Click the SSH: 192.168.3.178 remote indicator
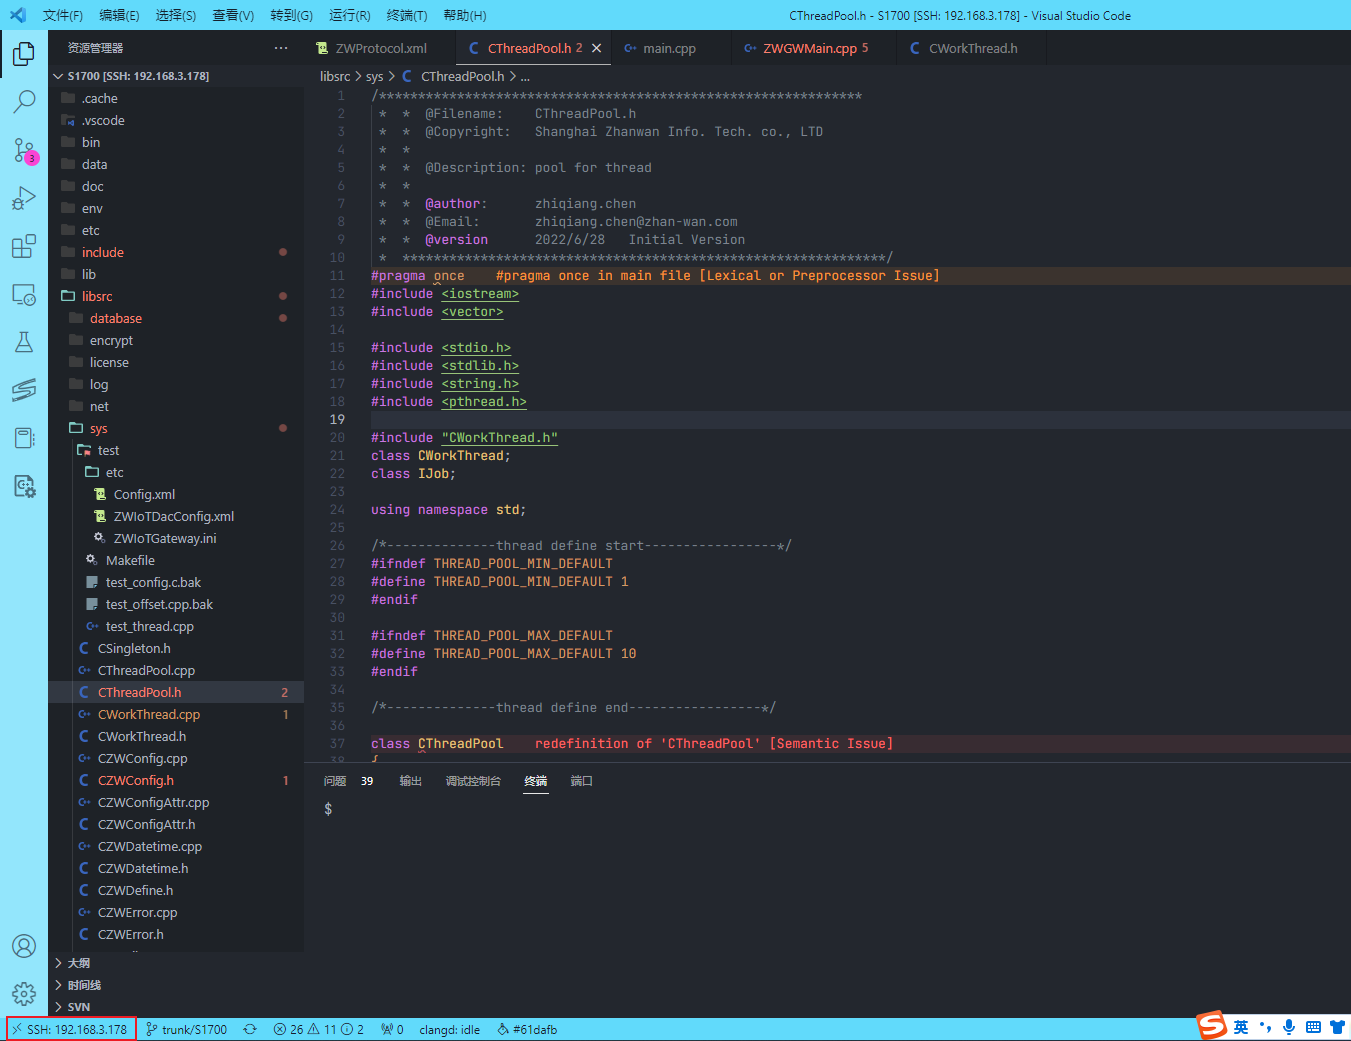Screen dimensions: 1351x1041 (70, 1029)
